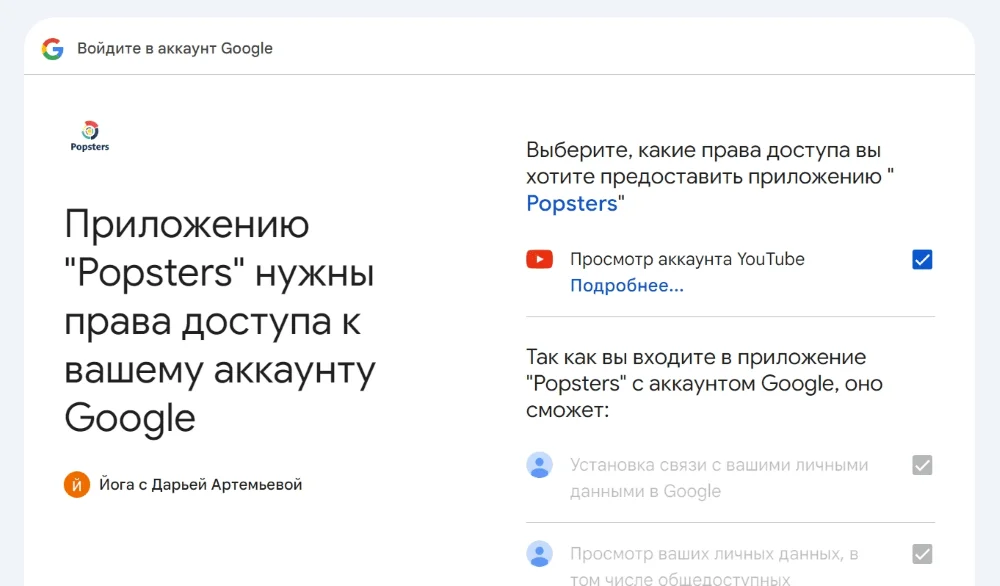Click the Так как вы входите paragraph
1000x586 pixels.
[x=704, y=384]
